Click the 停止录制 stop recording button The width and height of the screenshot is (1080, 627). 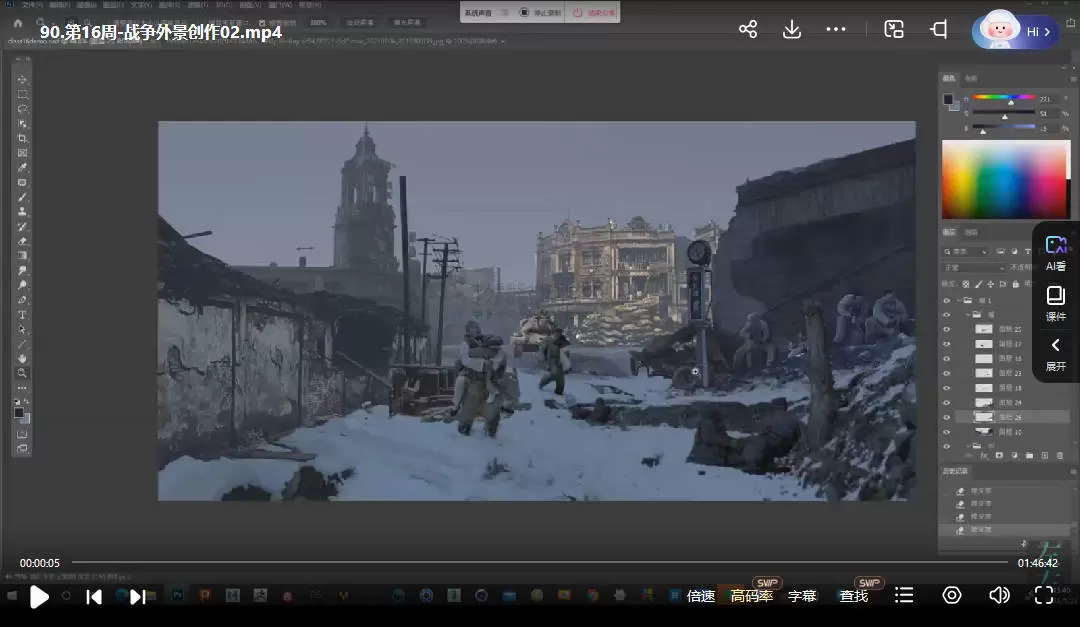pyautogui.click(x=541, y=12)
